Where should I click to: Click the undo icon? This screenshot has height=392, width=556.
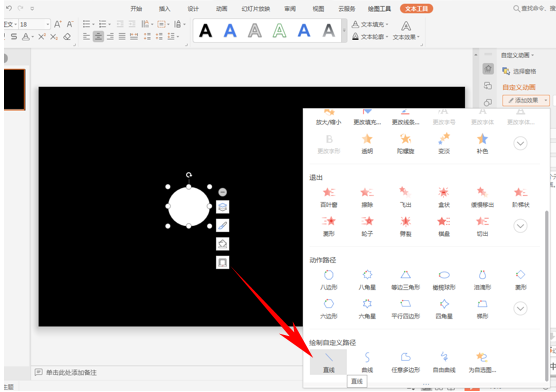9,8
